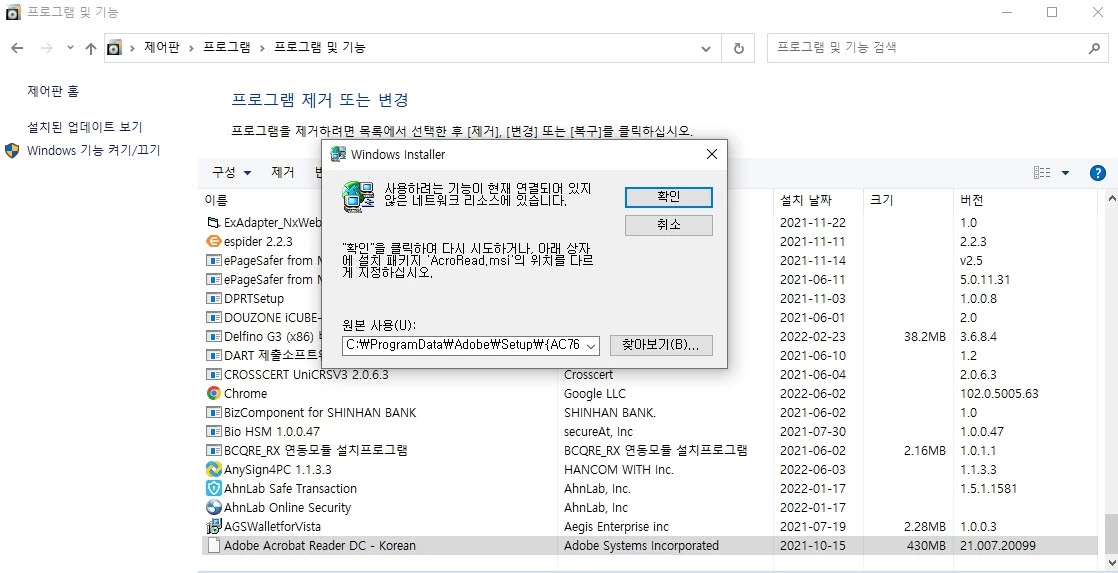The width and height of the screenshot is (1118, 573).
Task: Click Google LLC publisher cell
Action: click(x=593, y=393)
